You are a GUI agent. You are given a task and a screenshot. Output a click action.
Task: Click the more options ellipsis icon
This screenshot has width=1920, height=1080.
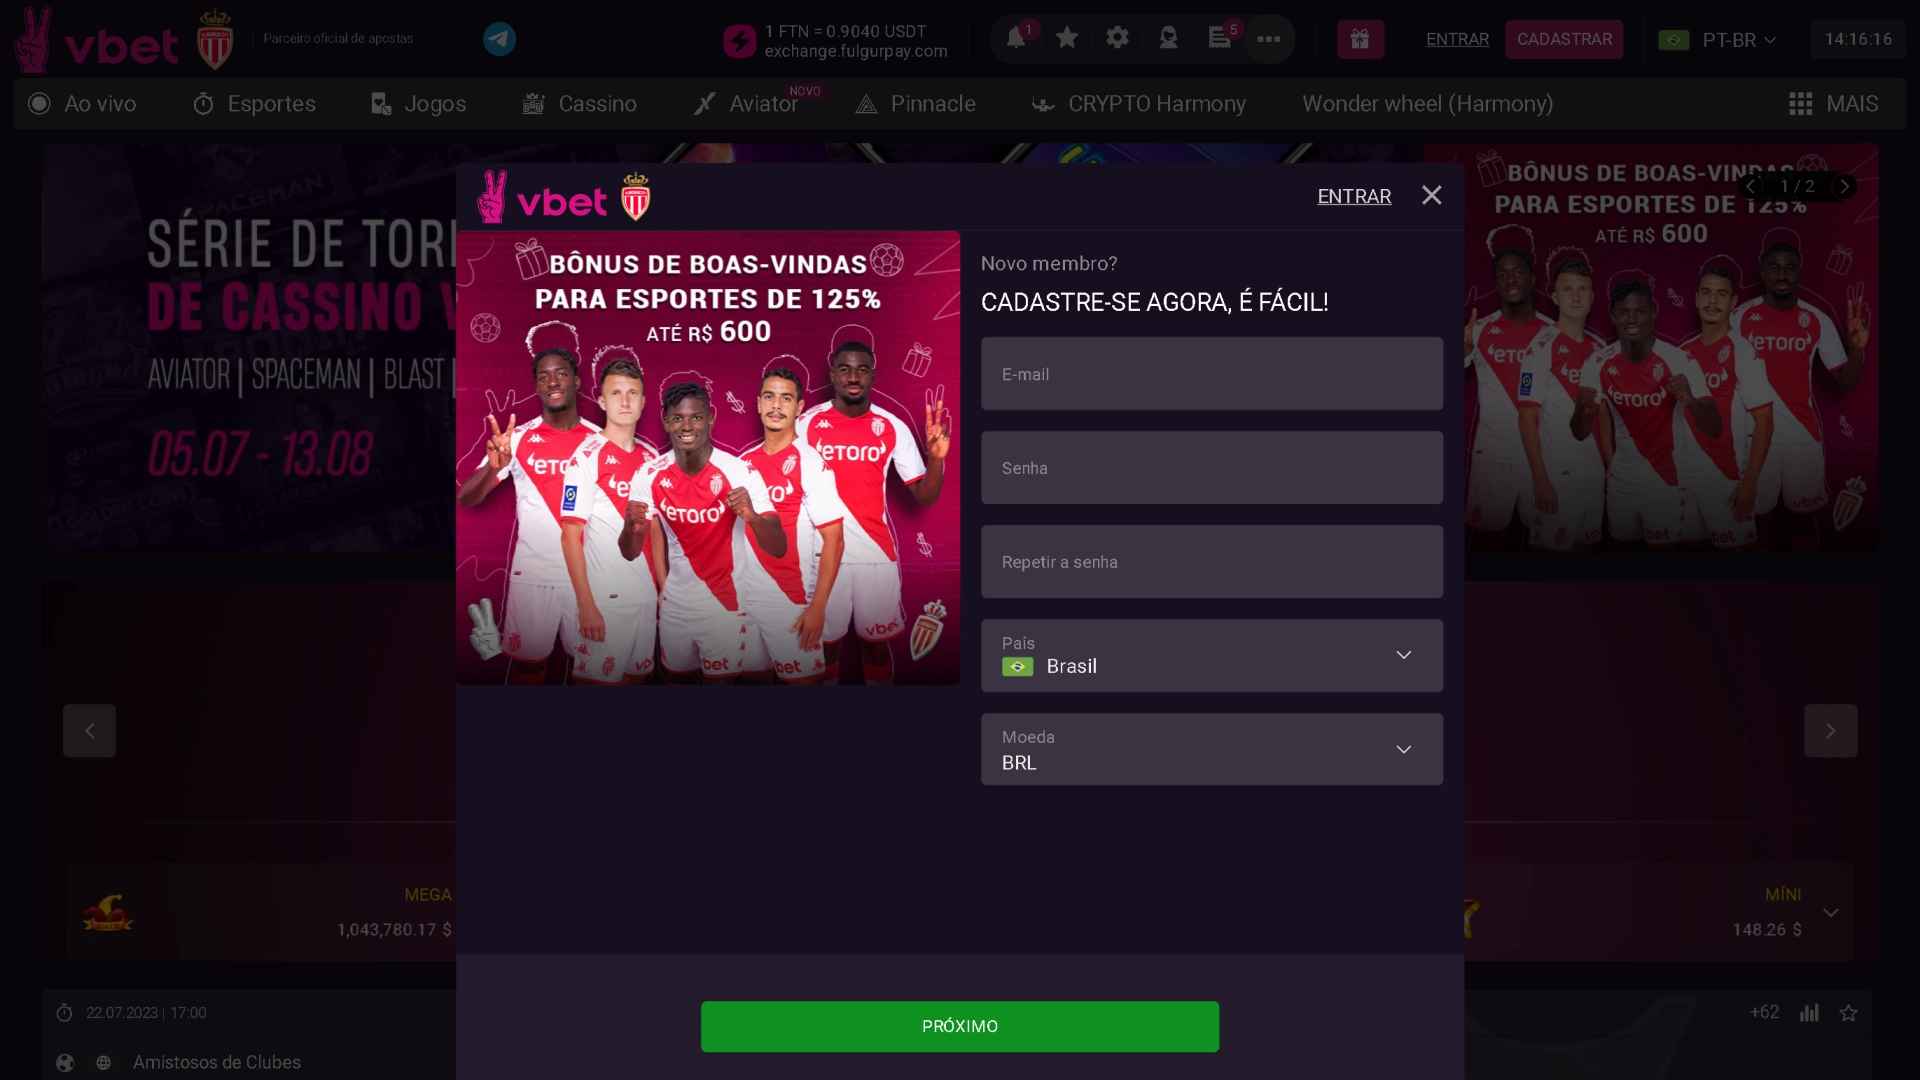click(1267, 38)
